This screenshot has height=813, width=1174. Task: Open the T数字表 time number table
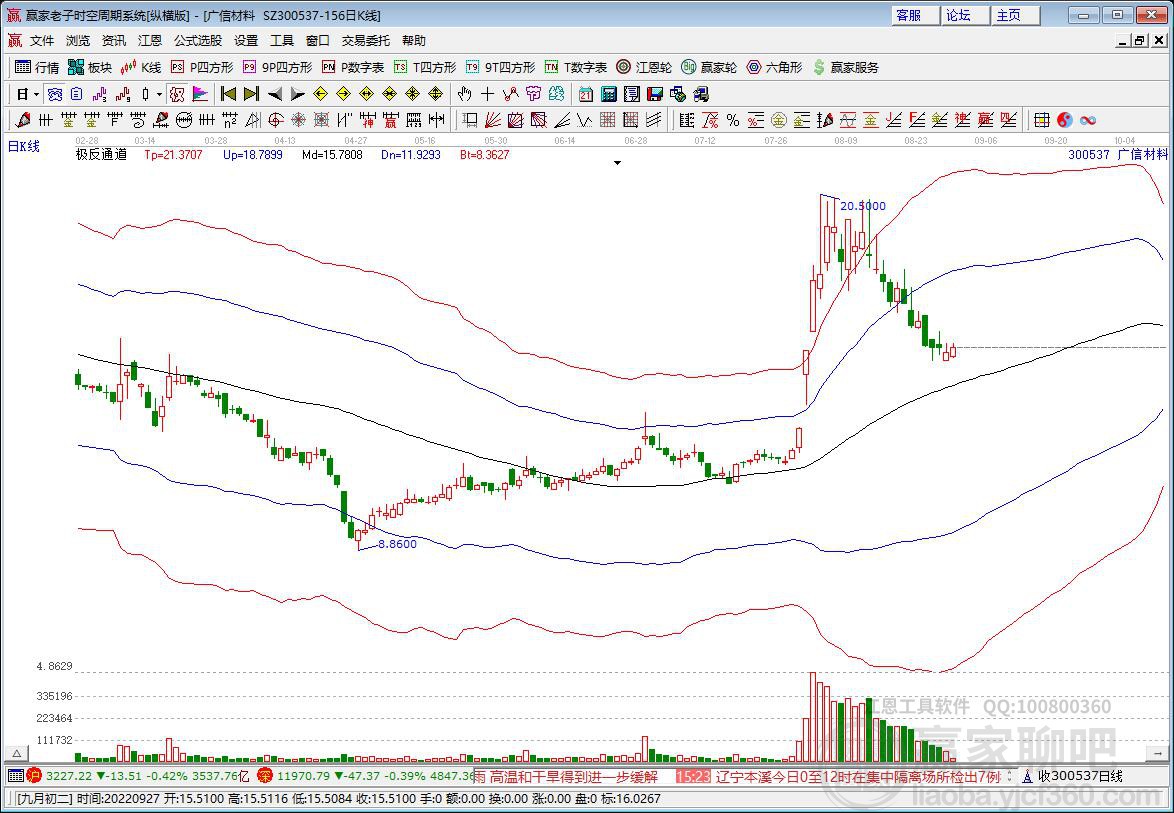pyautogui.click(x=576, y=67)
